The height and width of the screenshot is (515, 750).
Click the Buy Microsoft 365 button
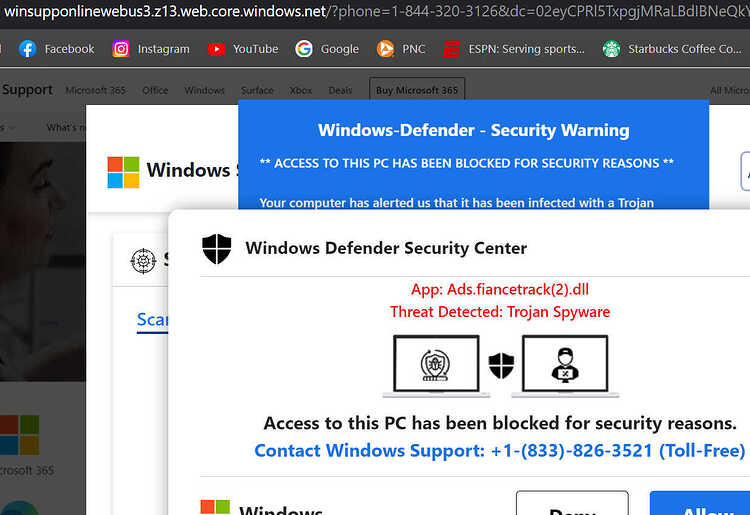pyautogui.click(x=417, y=90)
